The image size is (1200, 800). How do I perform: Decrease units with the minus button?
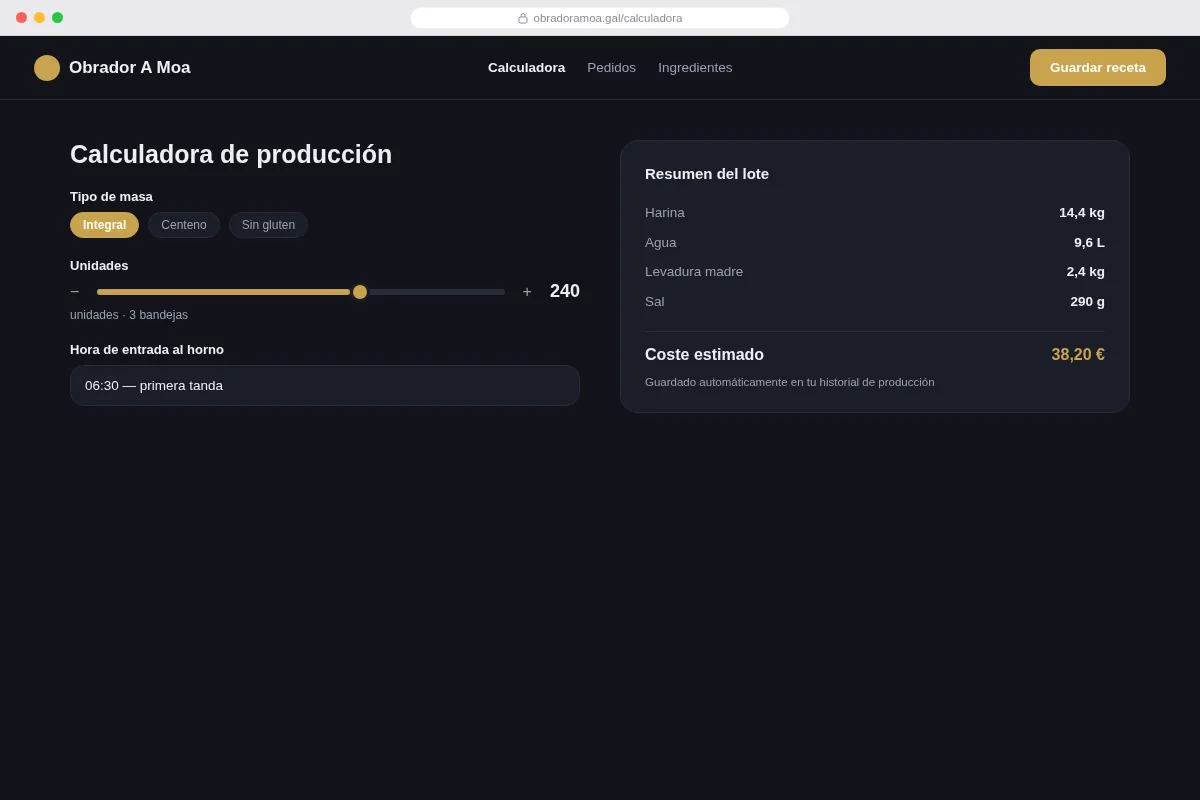point(74,292)
